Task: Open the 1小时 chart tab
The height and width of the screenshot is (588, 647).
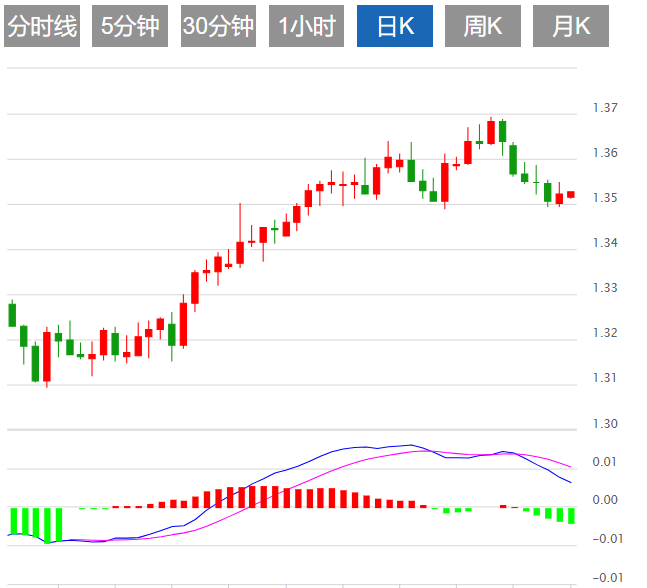Action: tap(306, 26)
